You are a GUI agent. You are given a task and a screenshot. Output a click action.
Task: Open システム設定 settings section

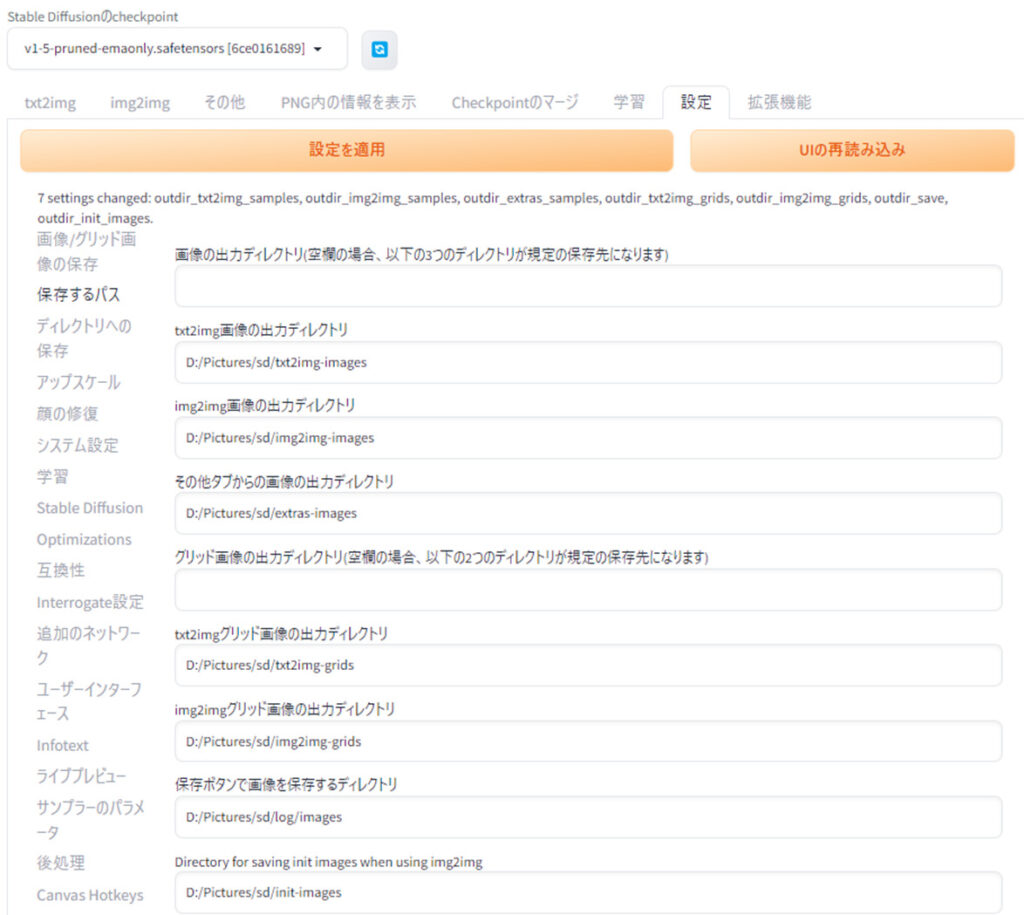77,445
